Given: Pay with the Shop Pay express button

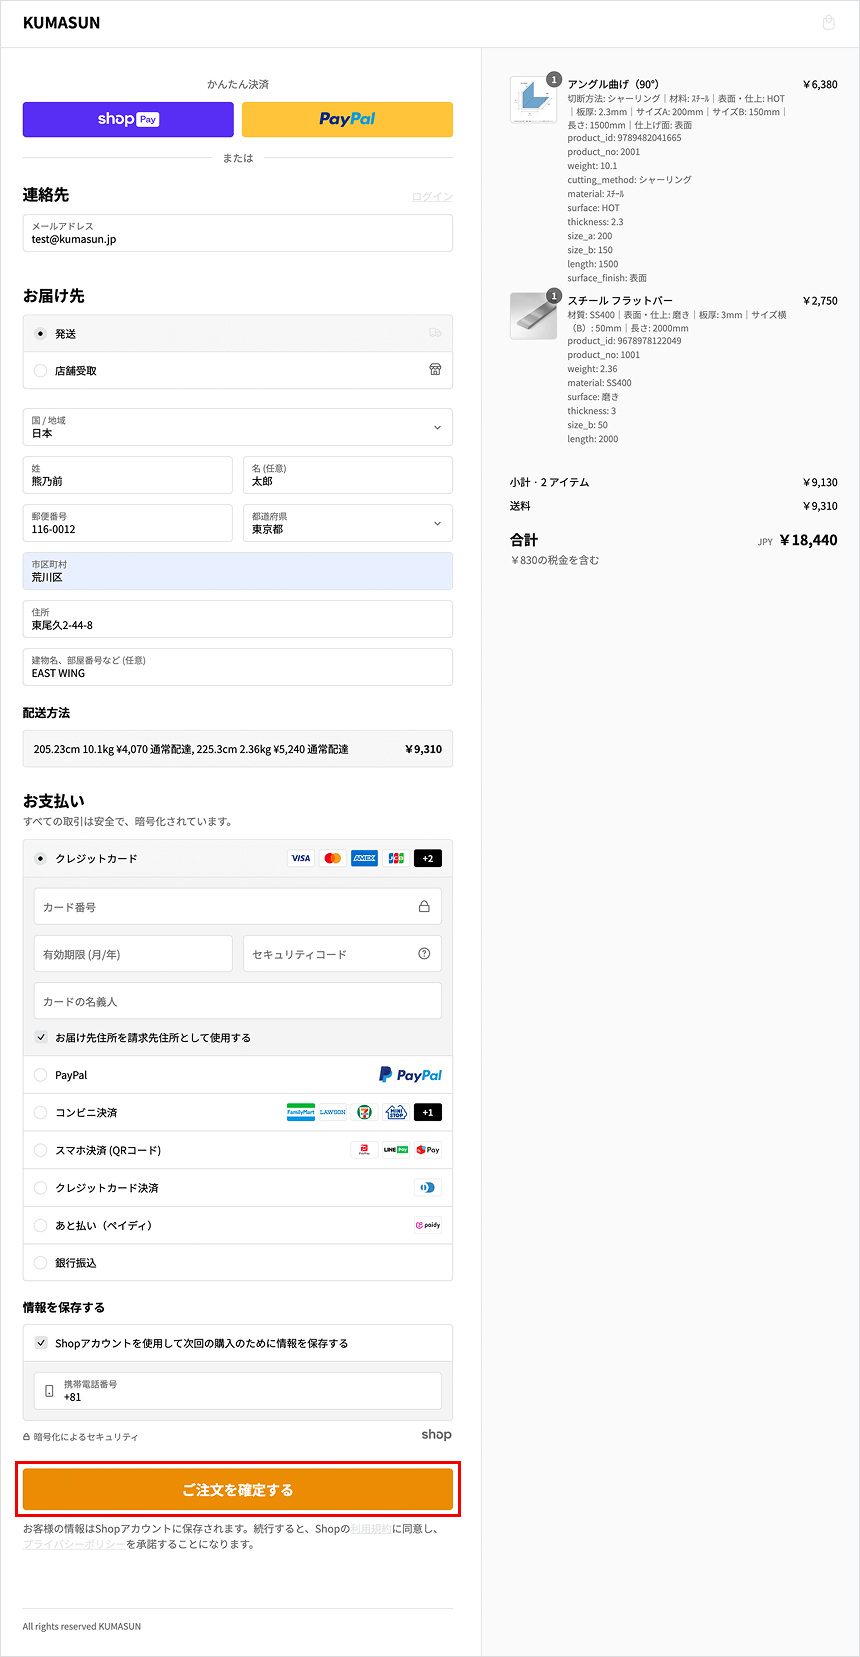Looking at the screenshot, I should click(128, 119).
